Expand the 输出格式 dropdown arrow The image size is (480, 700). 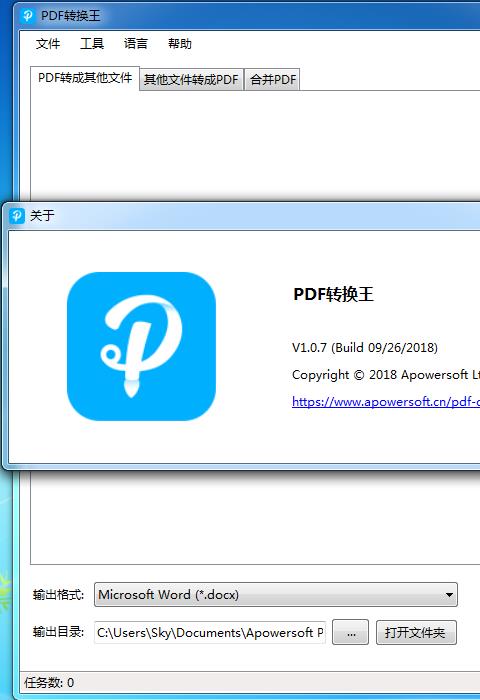[x=449, y=595]
